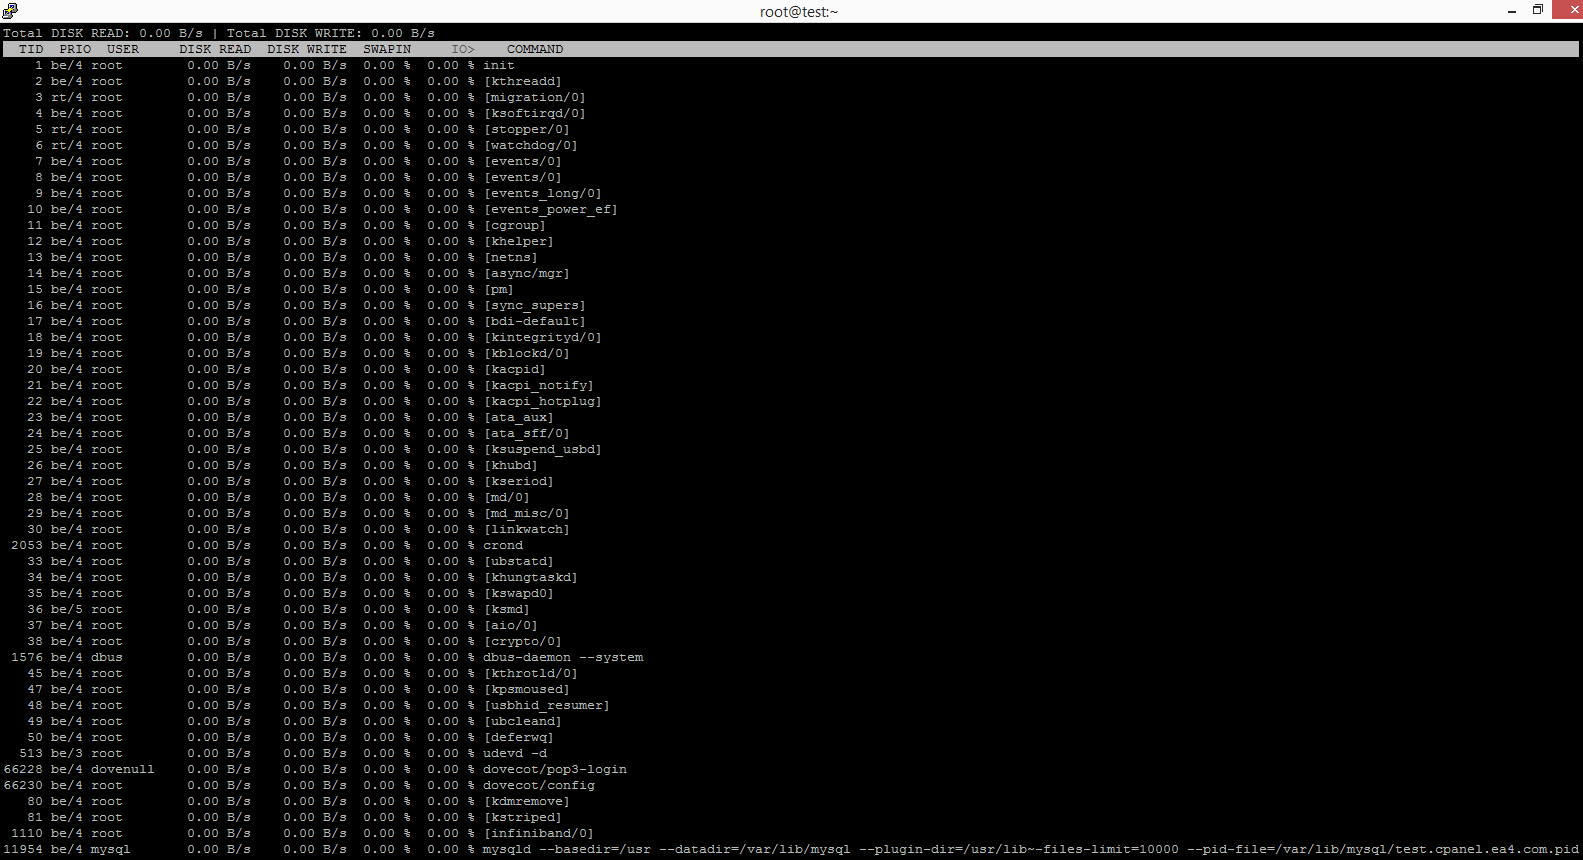Minimize the root@test terminal window
This screenshot has height=860, width=1583.
1511,11
